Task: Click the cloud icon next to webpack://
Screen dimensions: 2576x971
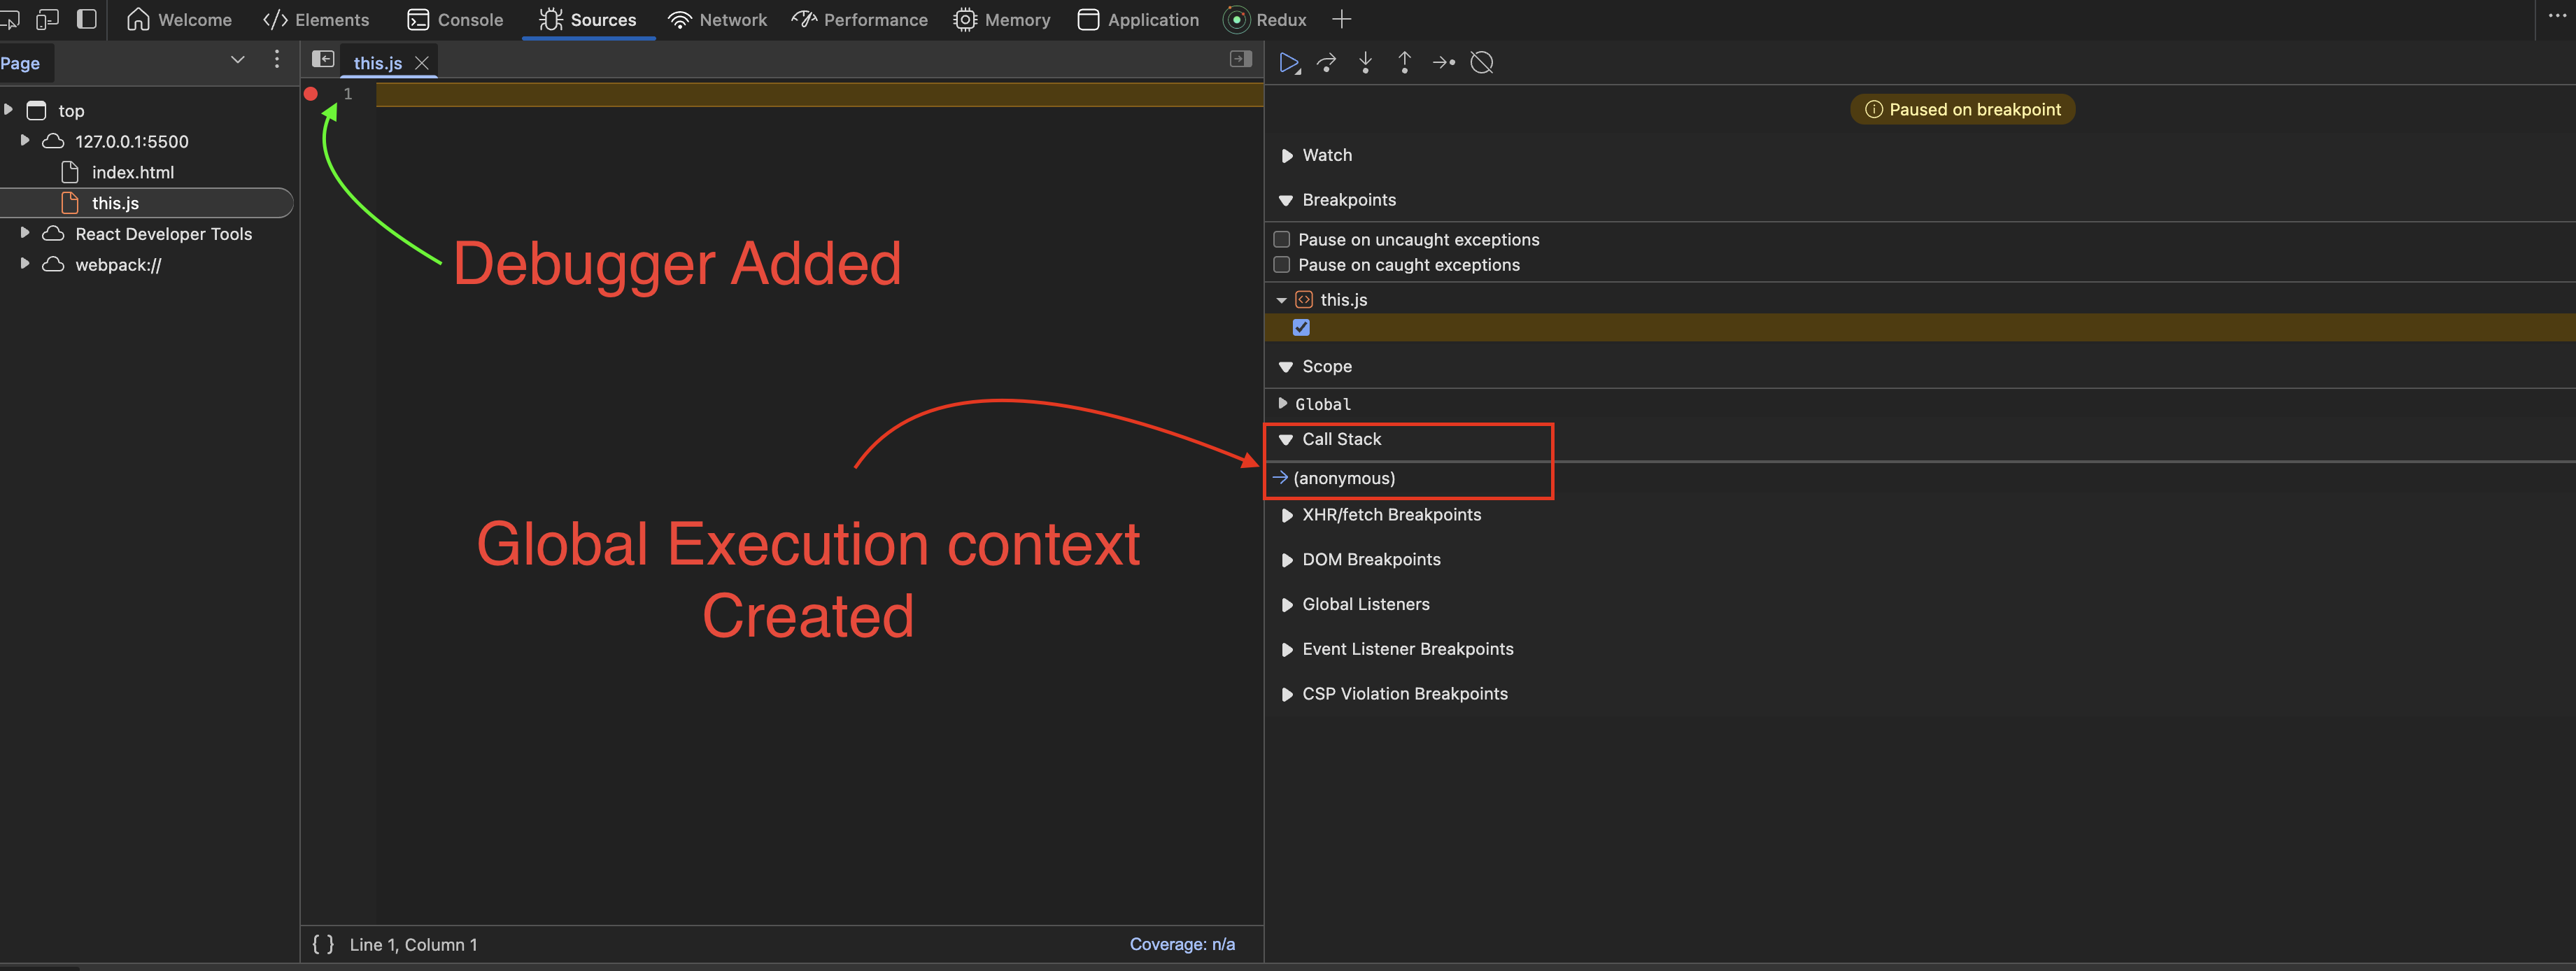Action: tap(54, 264)
